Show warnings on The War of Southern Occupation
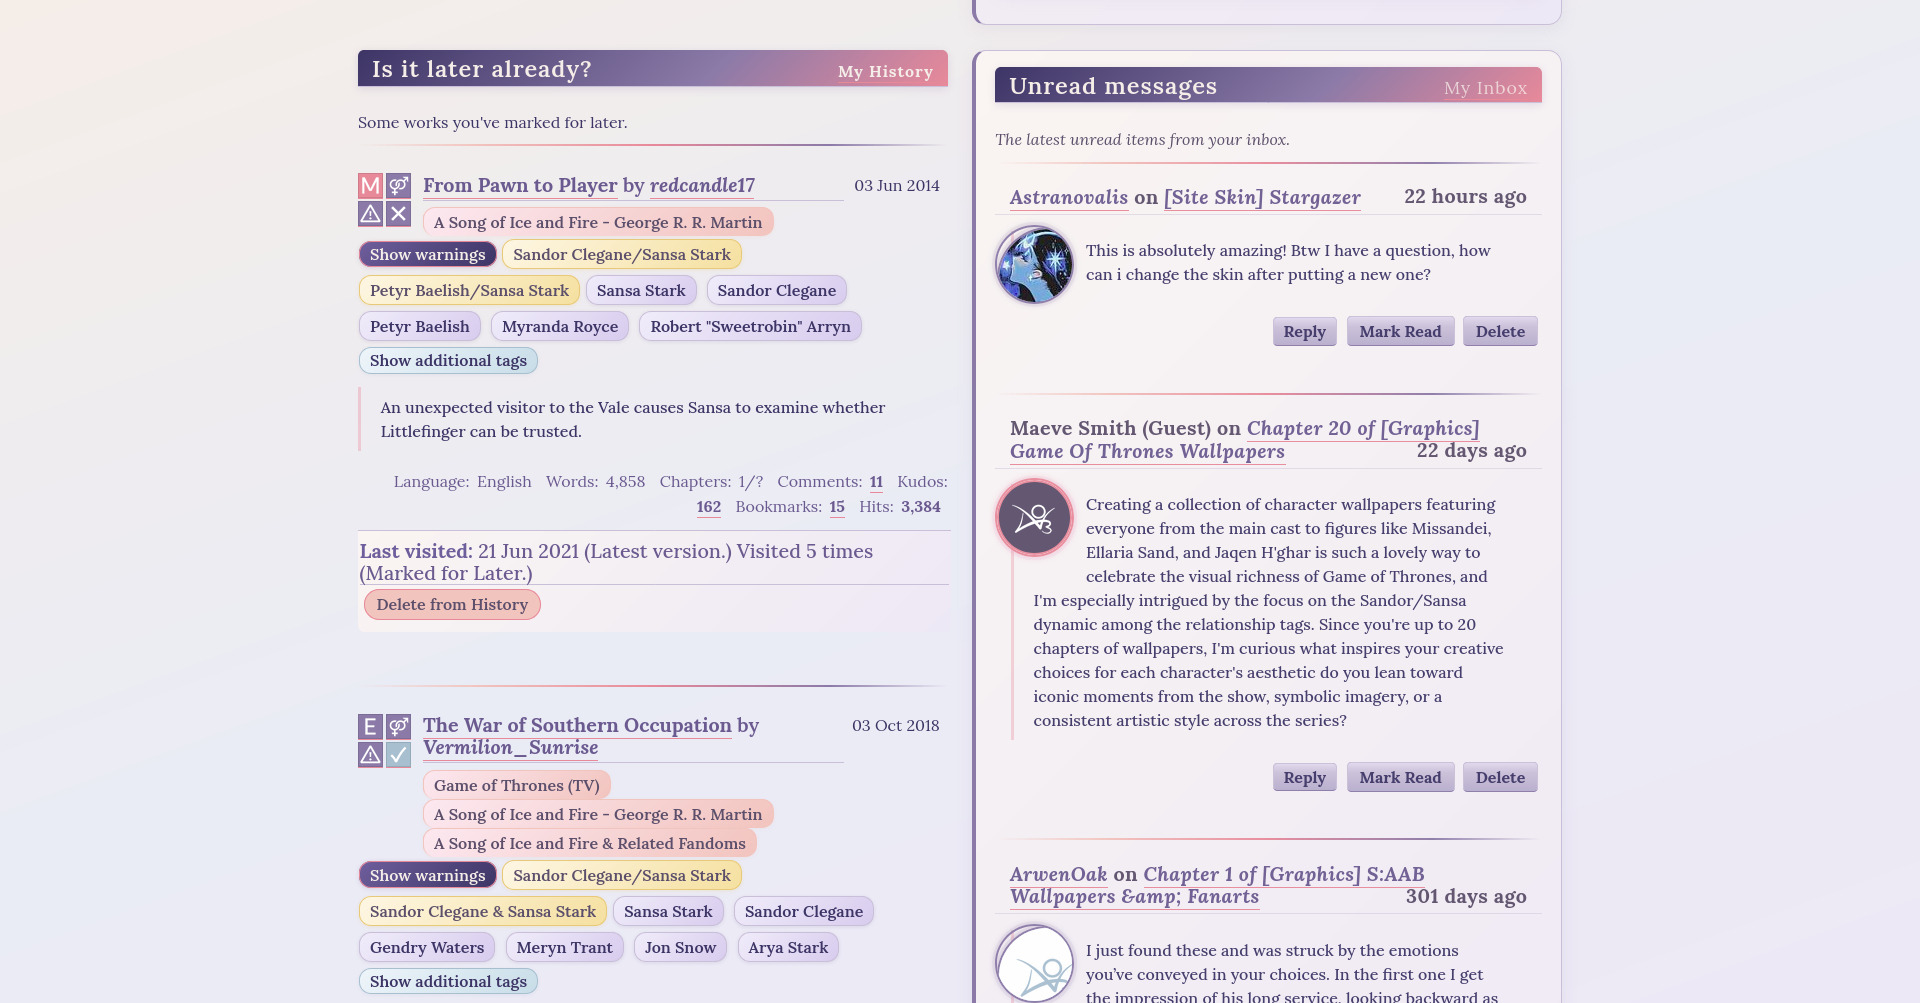 pyautogui.click(x=428, y=875)
